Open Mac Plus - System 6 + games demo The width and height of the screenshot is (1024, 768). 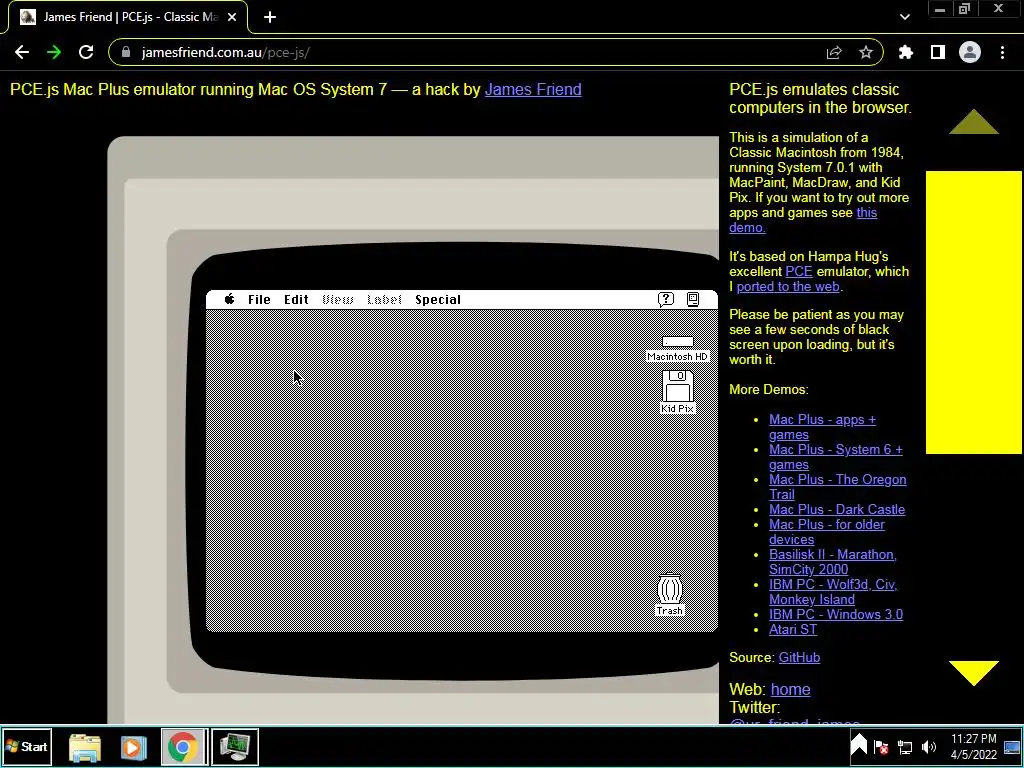(x=835, y=457)
